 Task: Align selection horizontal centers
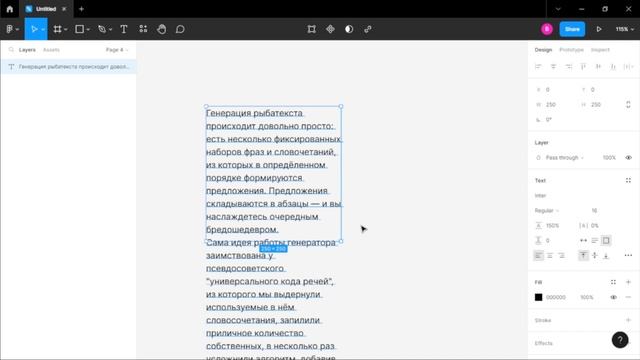(553, 67)
